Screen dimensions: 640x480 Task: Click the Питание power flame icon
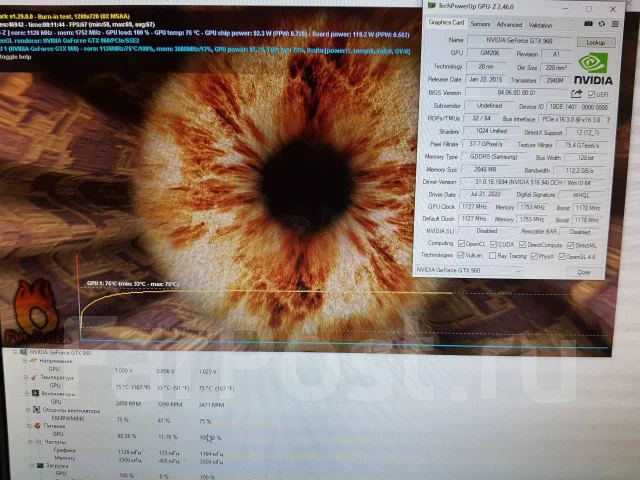38,426
